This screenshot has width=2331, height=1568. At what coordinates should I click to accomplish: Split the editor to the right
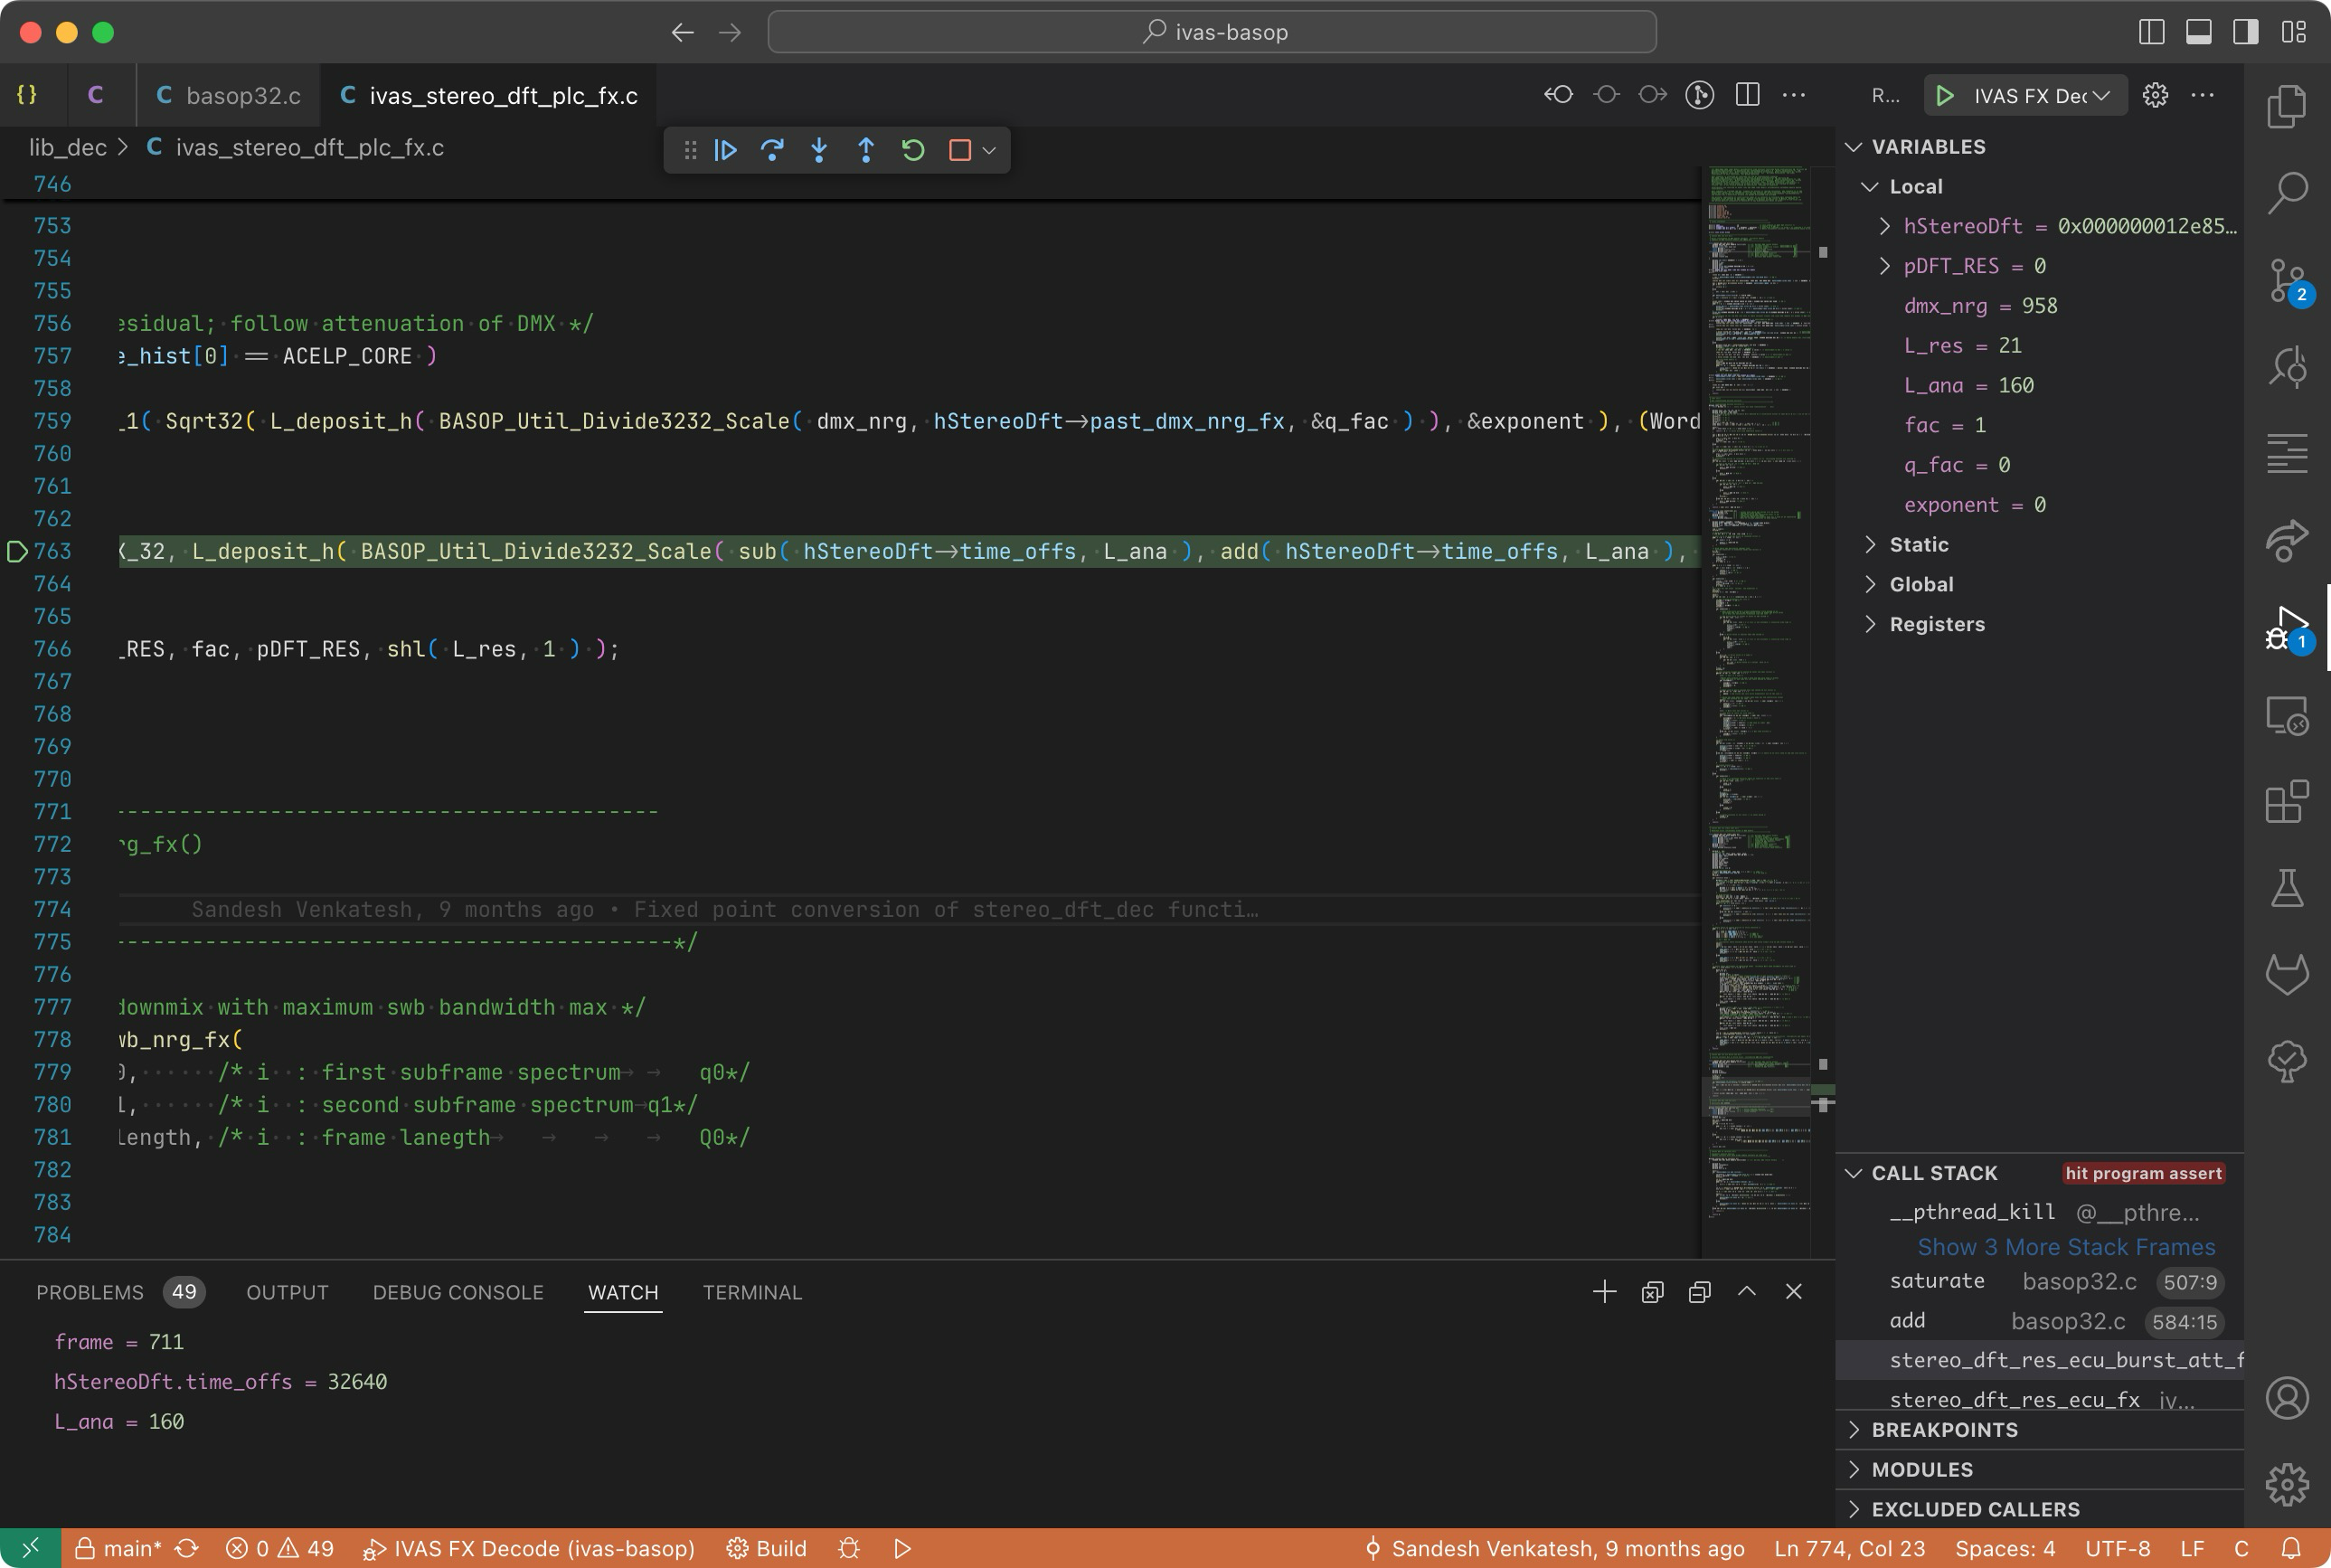[x=1747, y=95]
